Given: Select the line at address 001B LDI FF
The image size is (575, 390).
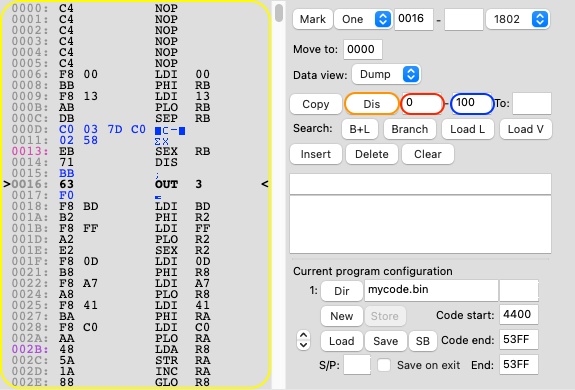Looking at the screenshot, I should [136, 228].
